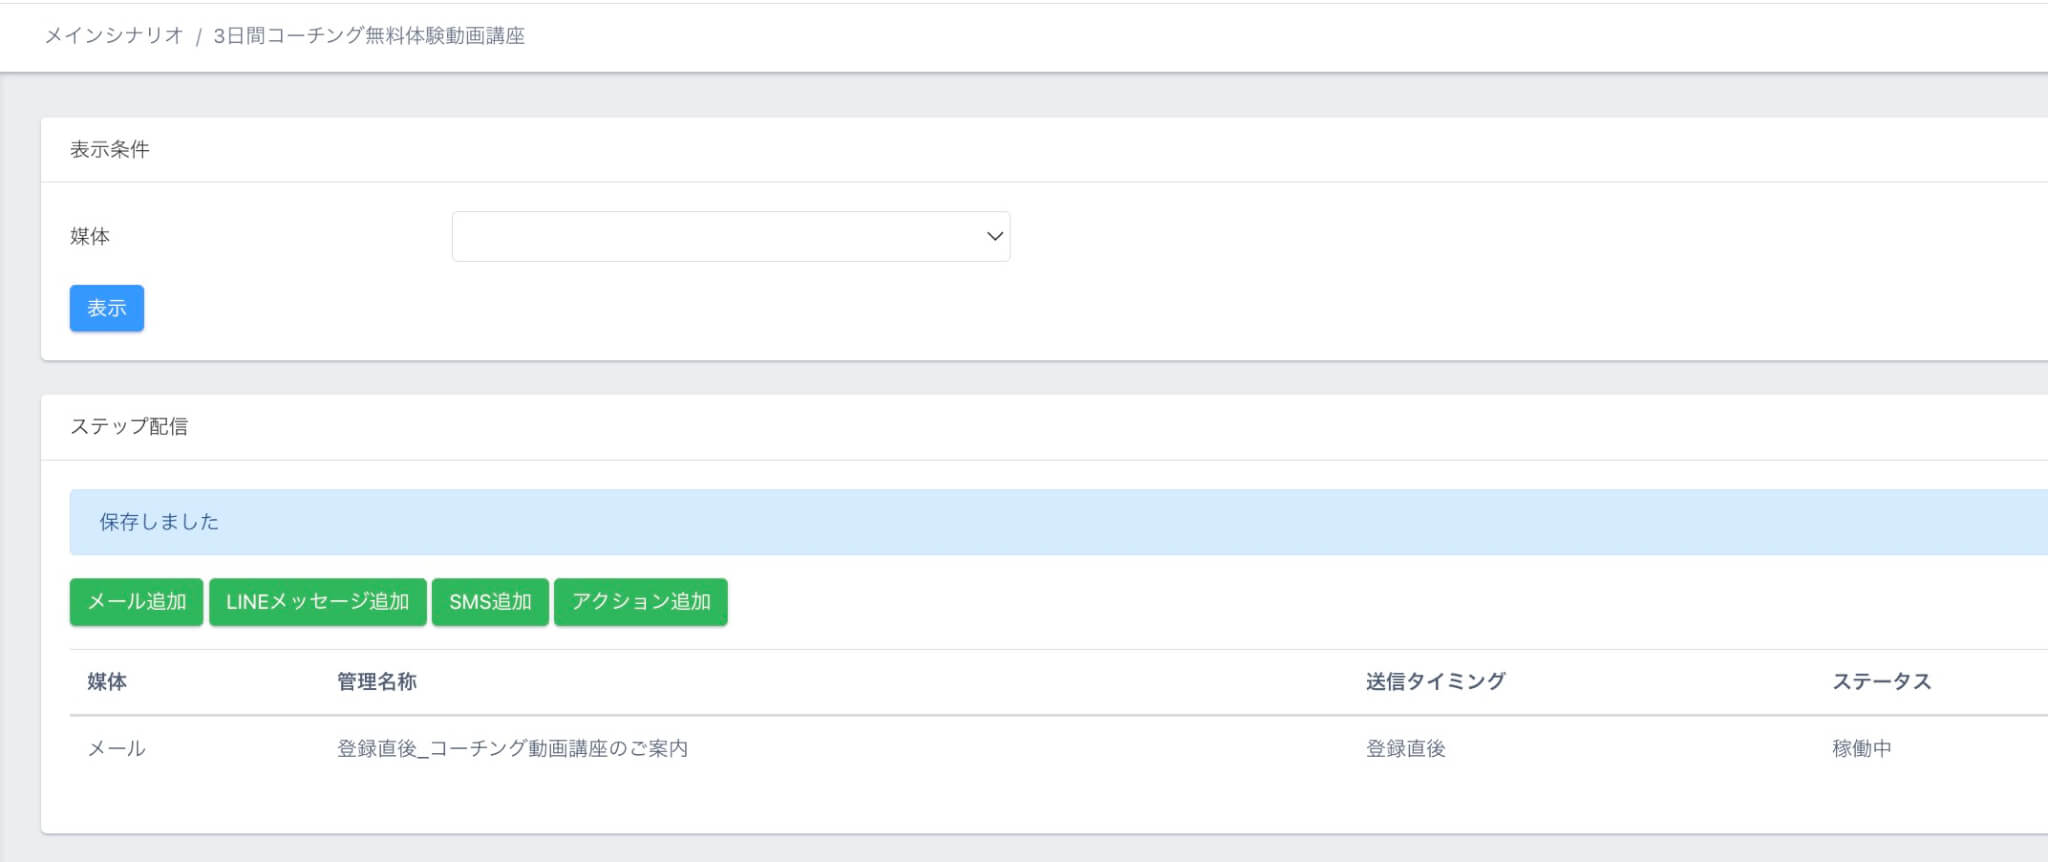Click the メール追加 button

[x=137, y=602]
